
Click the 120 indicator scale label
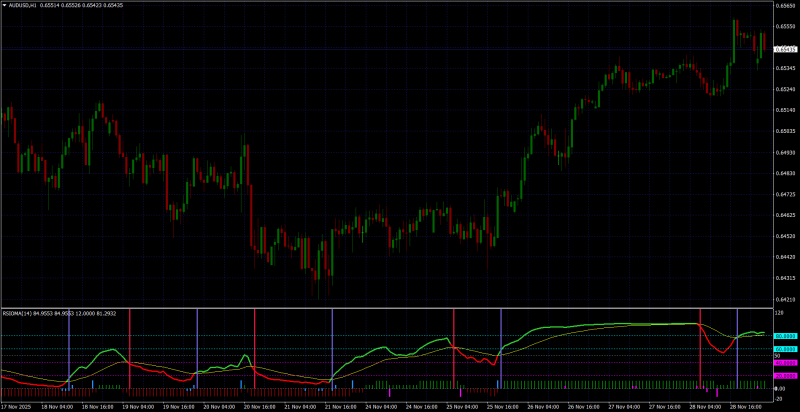[x=779, y=314]
